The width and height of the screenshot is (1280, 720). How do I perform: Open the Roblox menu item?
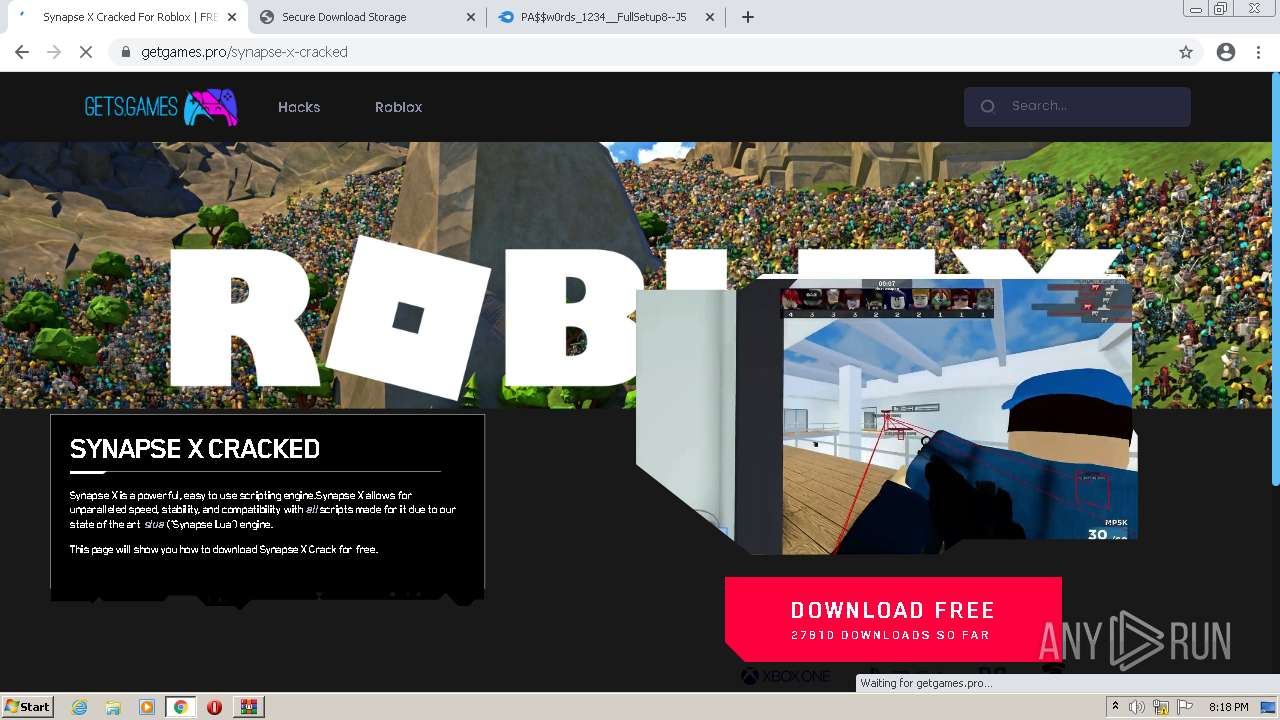pyautogui.click(x=398, y=107)
